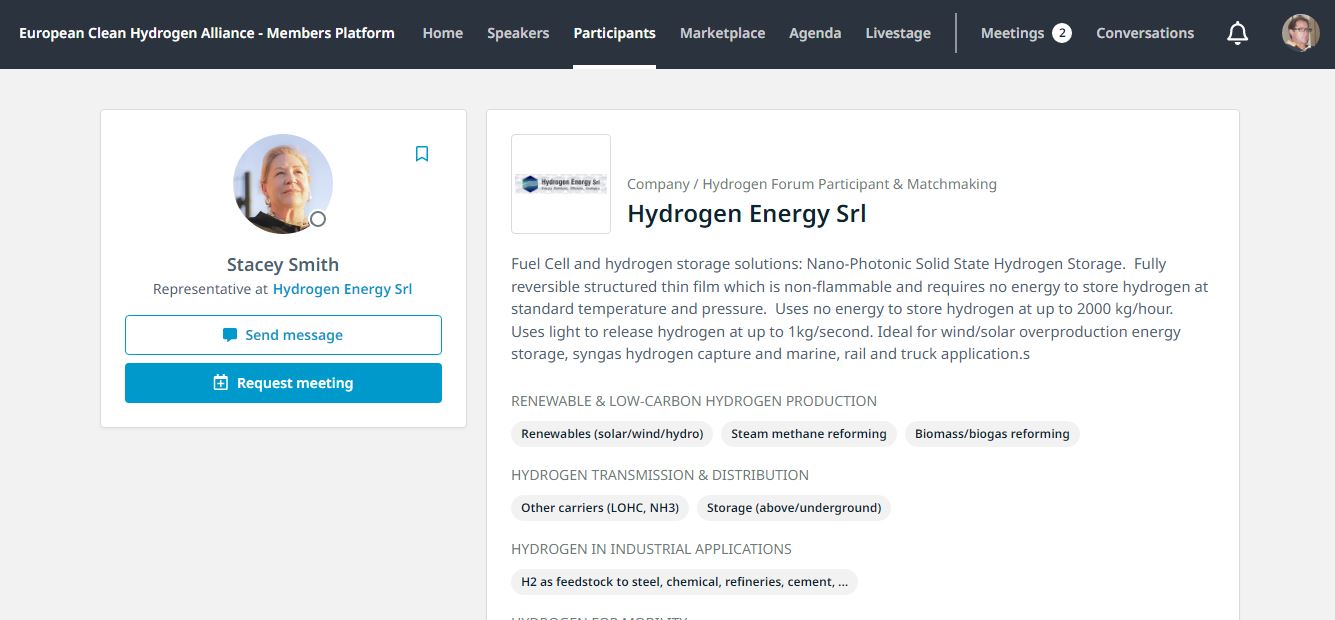Request a meeting with Stacey Smith
Screen dimensions: 1335x620
pos(283,383)
